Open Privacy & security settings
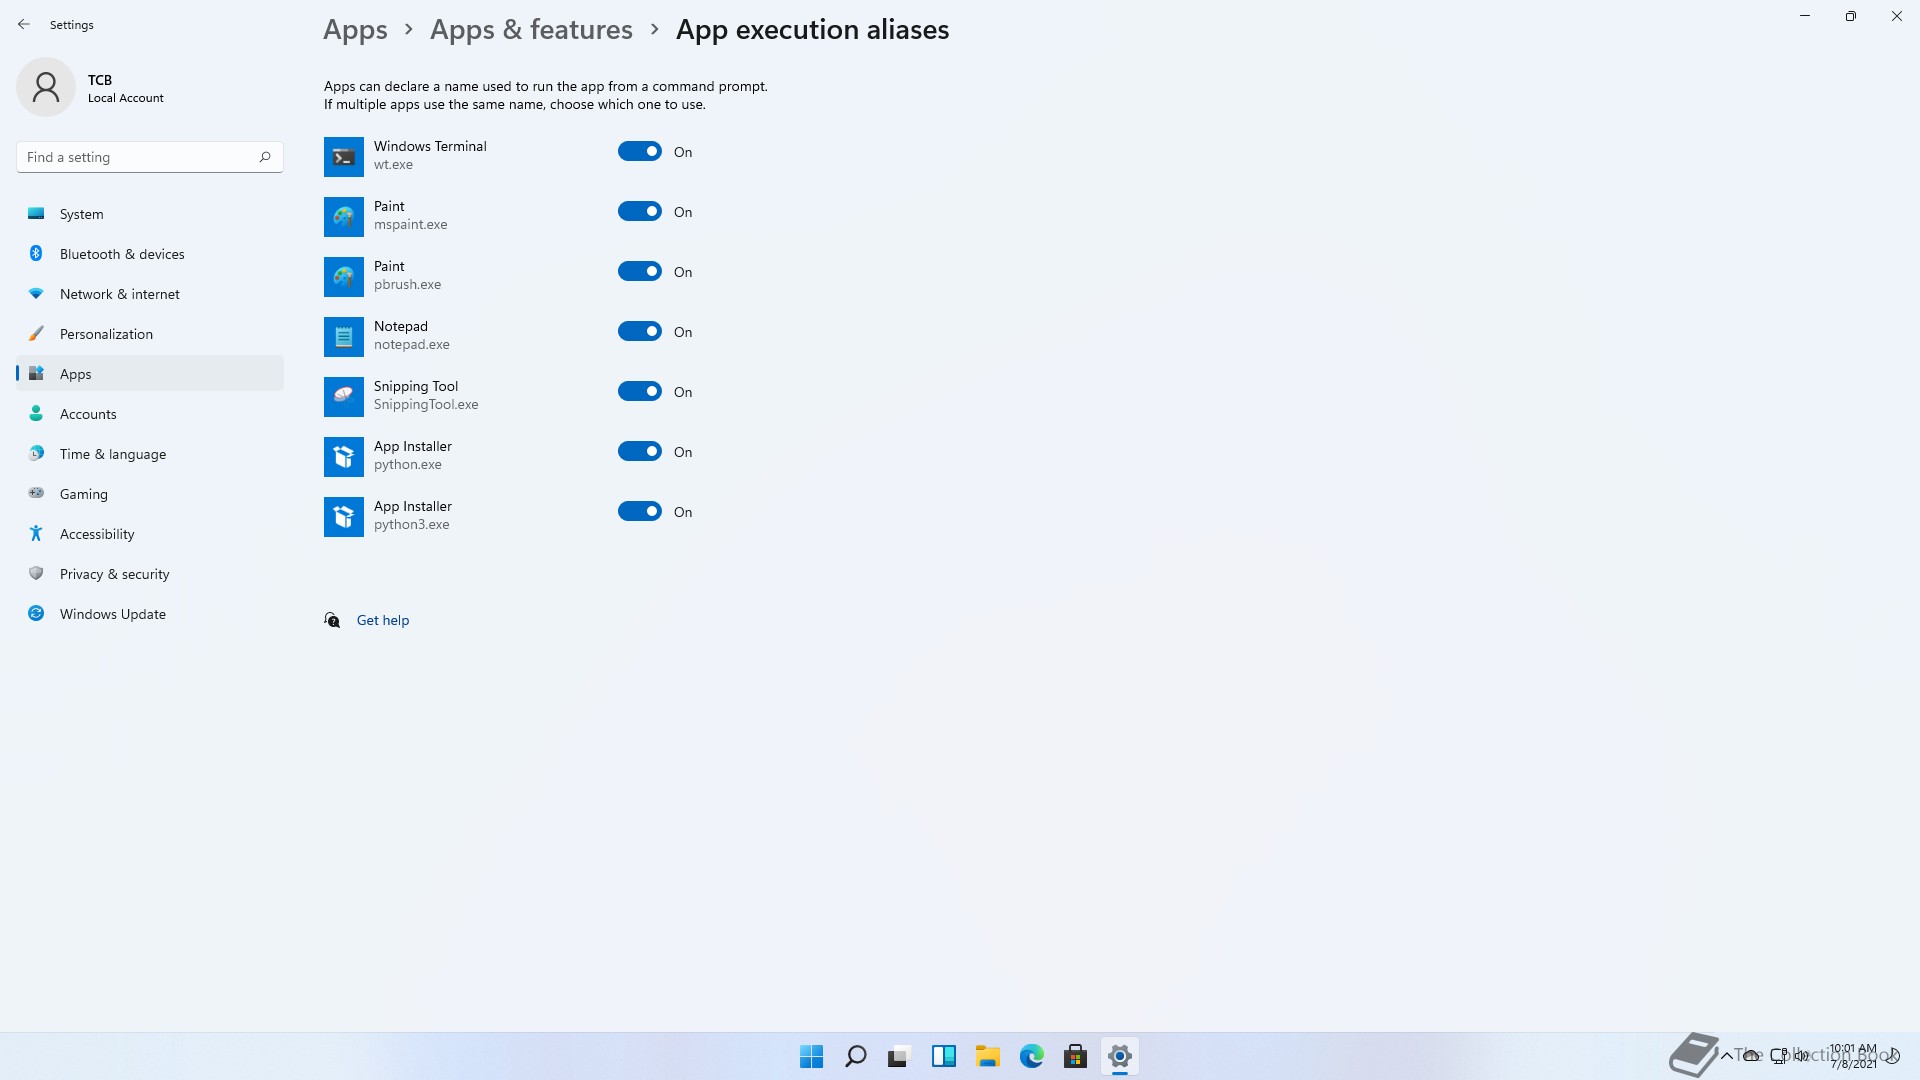The width and height of the screenshot is (1920, 1080). pyautogui.click(x=150, y=573)
